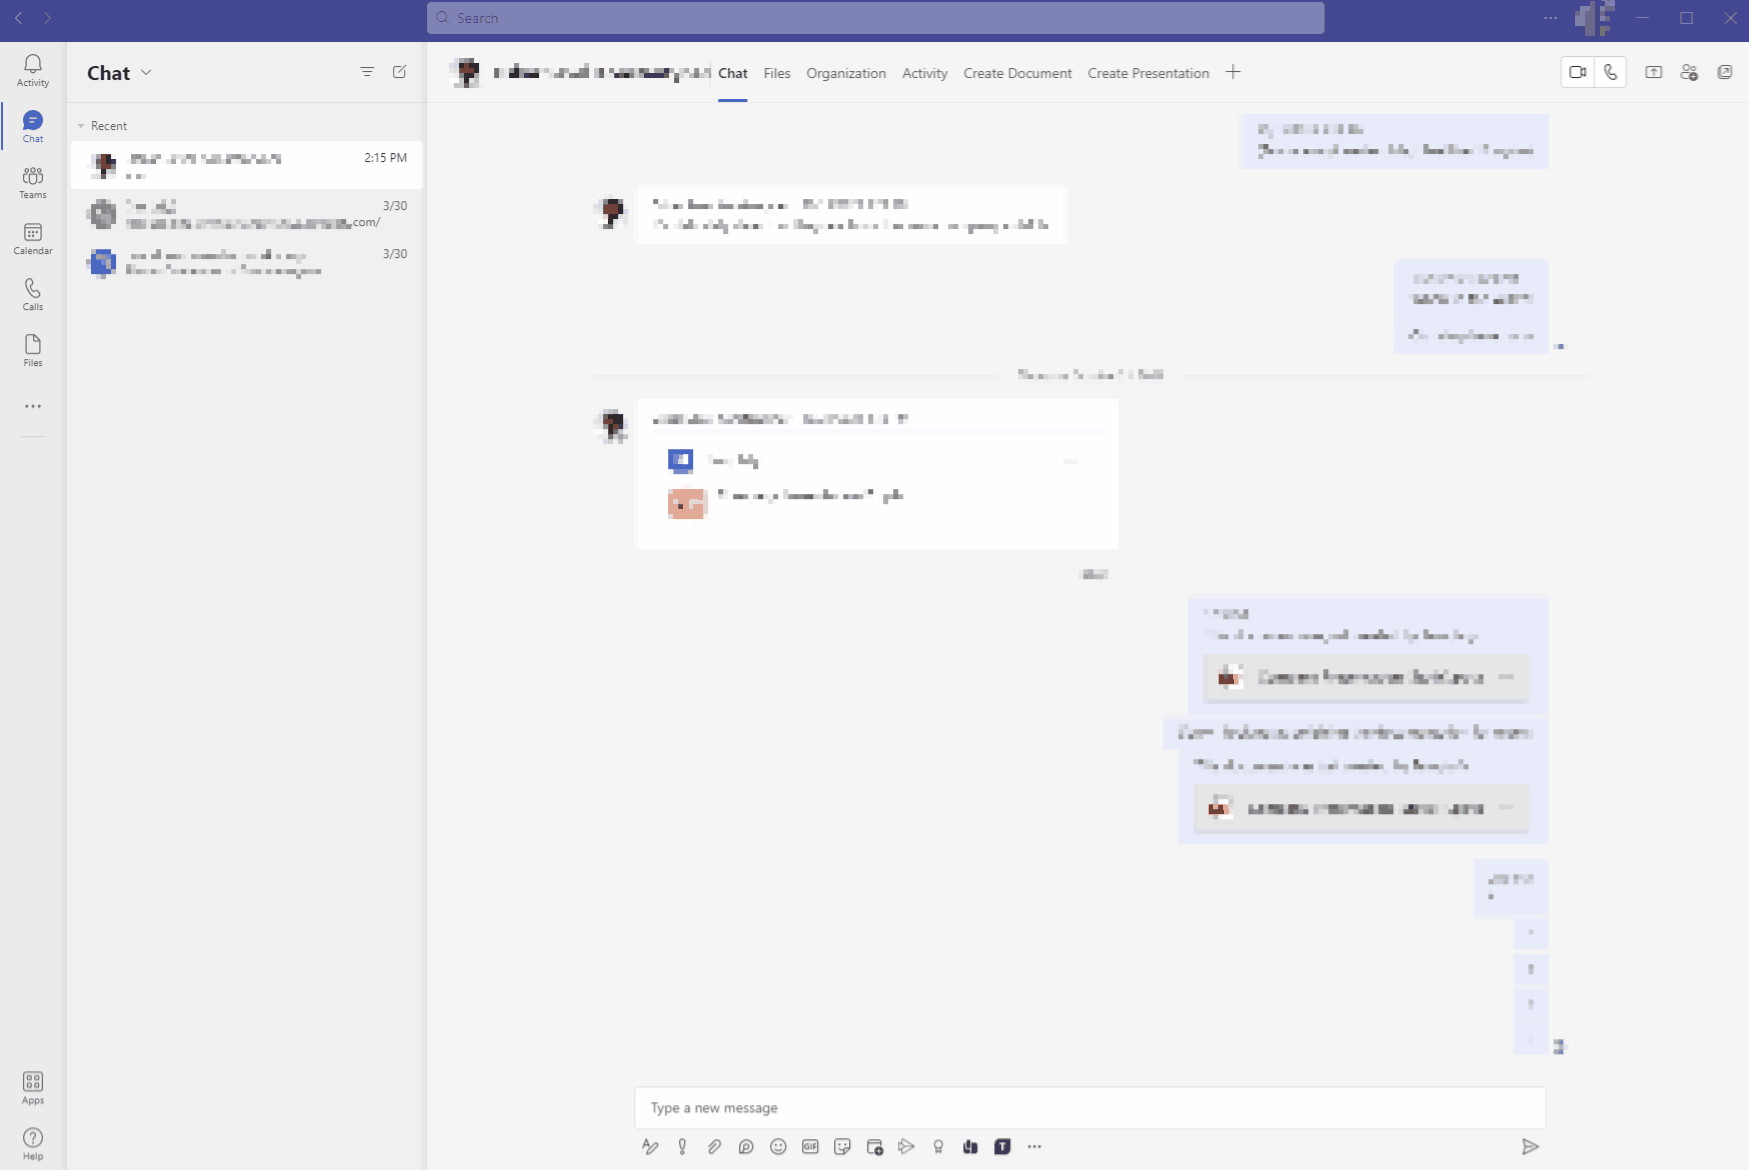Switch to the Files tab
1749x1170 pixels.
point(777,73)
